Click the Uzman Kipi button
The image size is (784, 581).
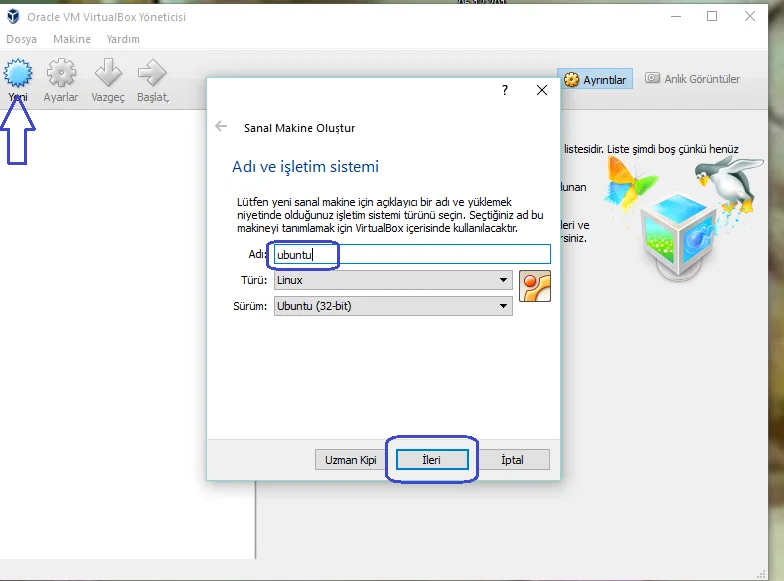[x=350, y=460]
